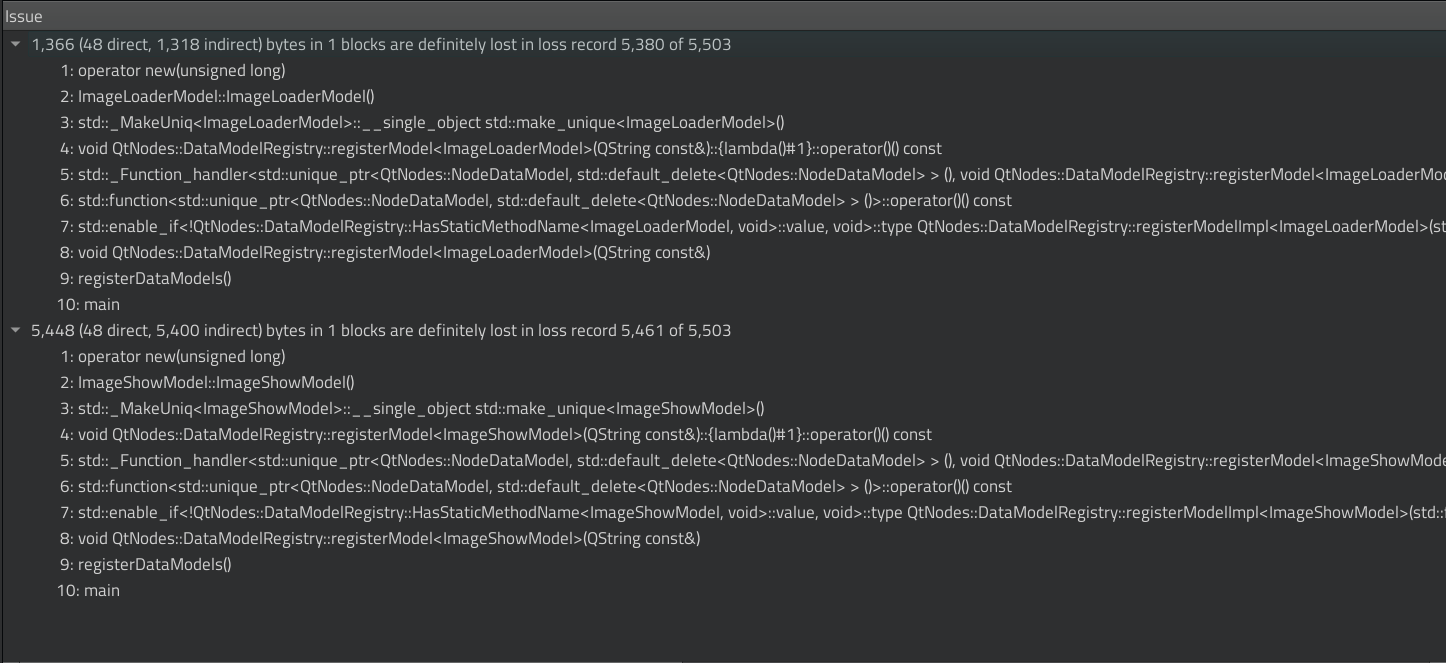
Task: Select the loss record 5,380 summary line
Action: point(380,44)
